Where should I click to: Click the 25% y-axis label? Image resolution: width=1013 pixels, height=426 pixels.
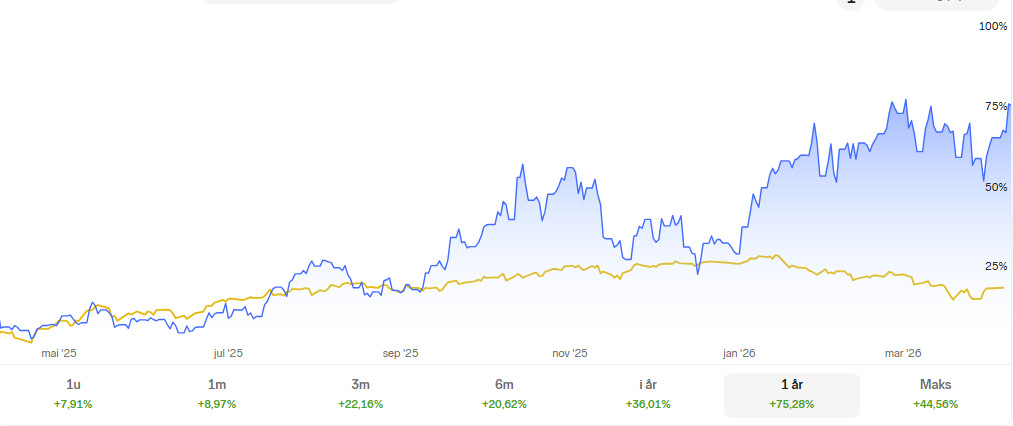tap(995, 266)
